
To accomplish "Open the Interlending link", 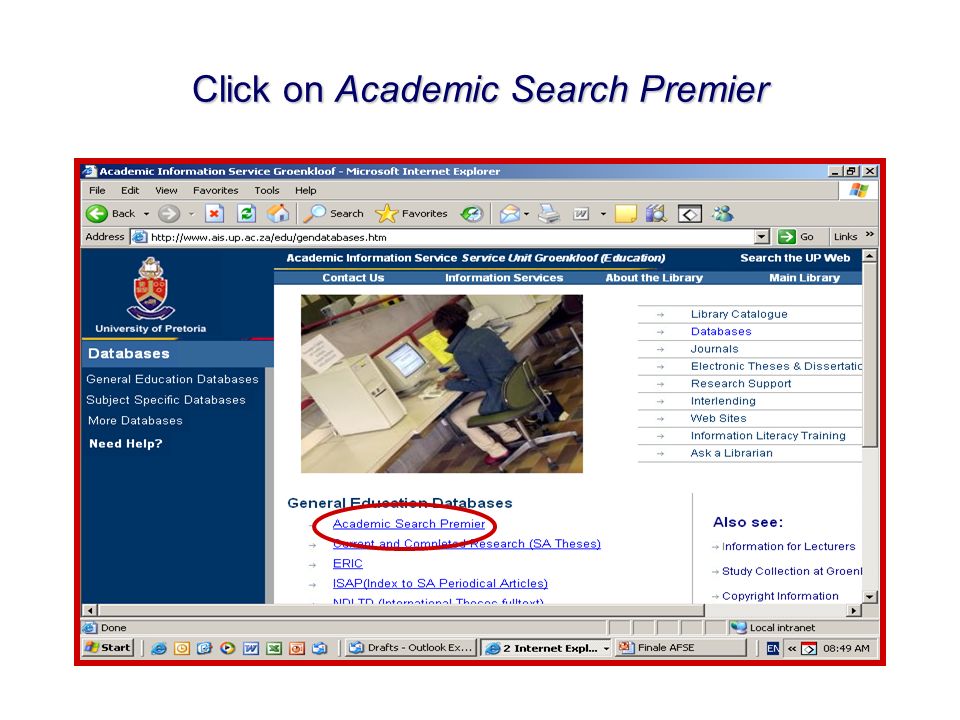I will [x=723, y=401].
